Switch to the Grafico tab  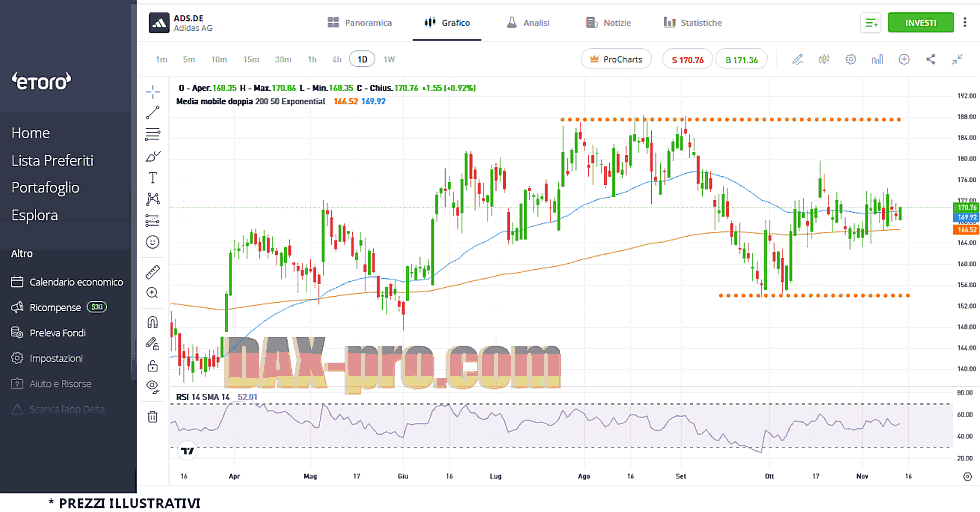(447, 23)
